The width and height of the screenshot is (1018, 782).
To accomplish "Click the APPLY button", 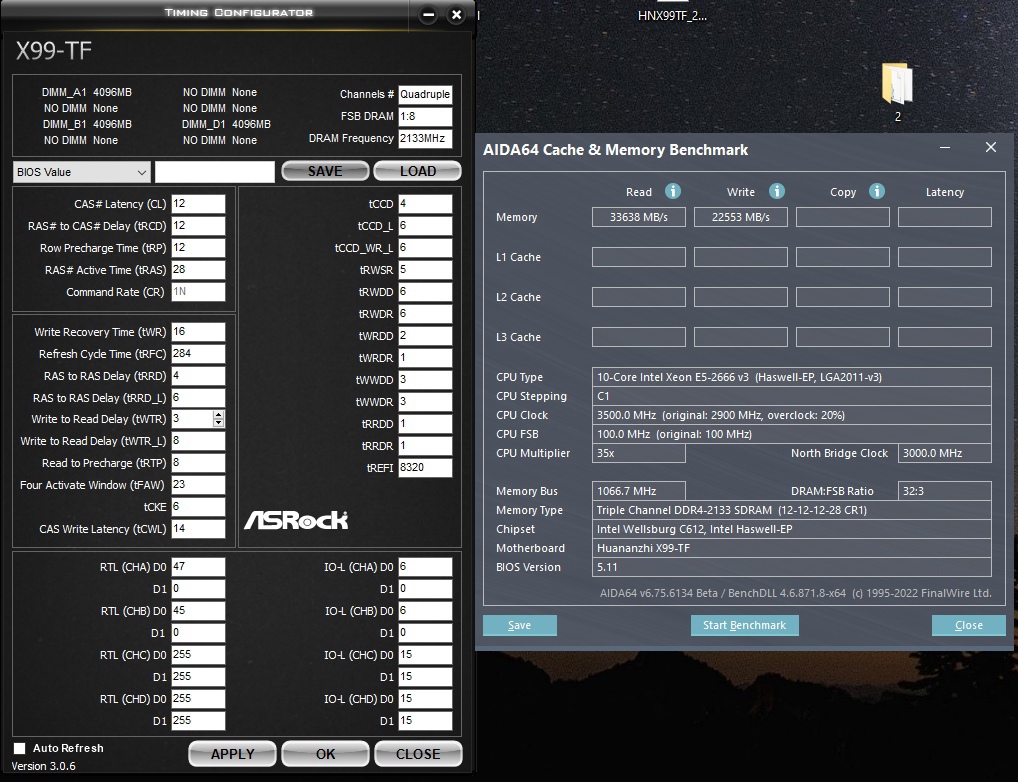I will (232, 754).
